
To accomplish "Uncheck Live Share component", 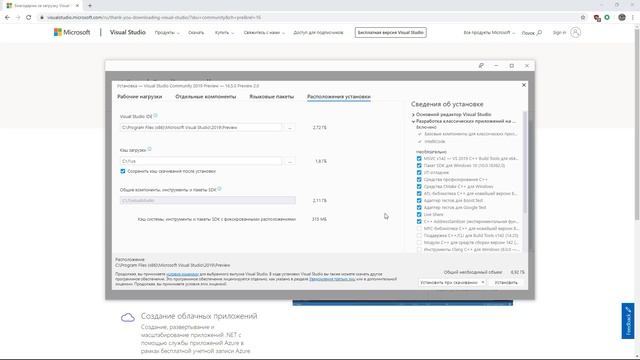I will [419, 214].
